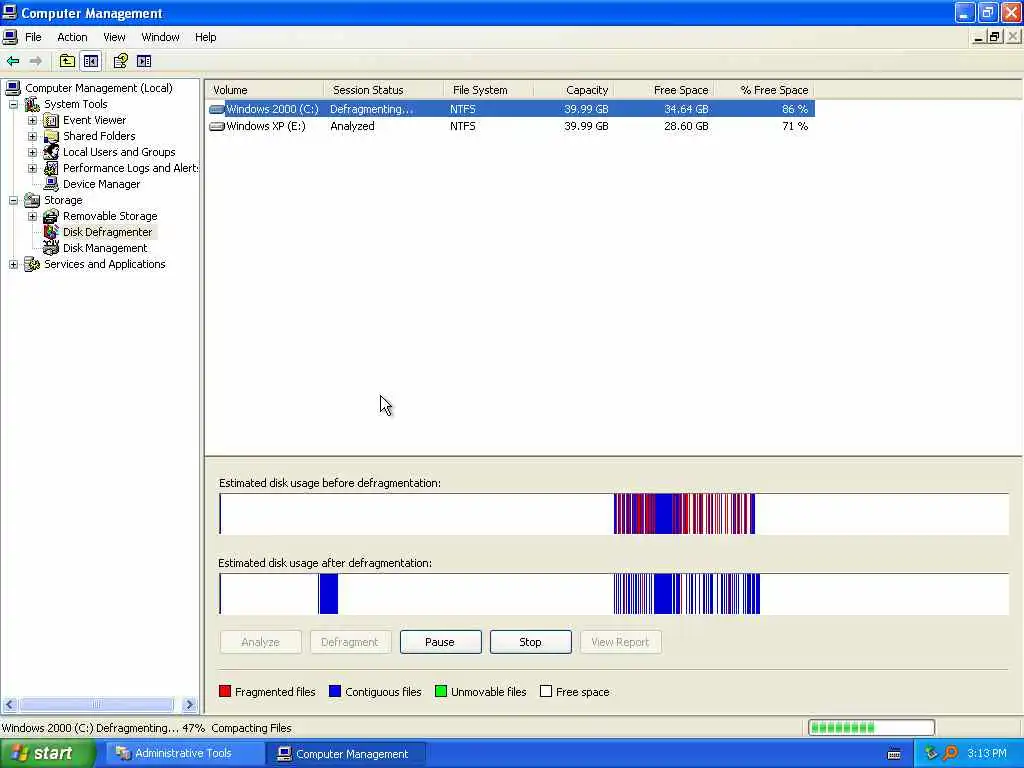The height and width of the screenshot is (768, 1024).
Task: Click the Local Users and Groups icon
Action: 51,152
